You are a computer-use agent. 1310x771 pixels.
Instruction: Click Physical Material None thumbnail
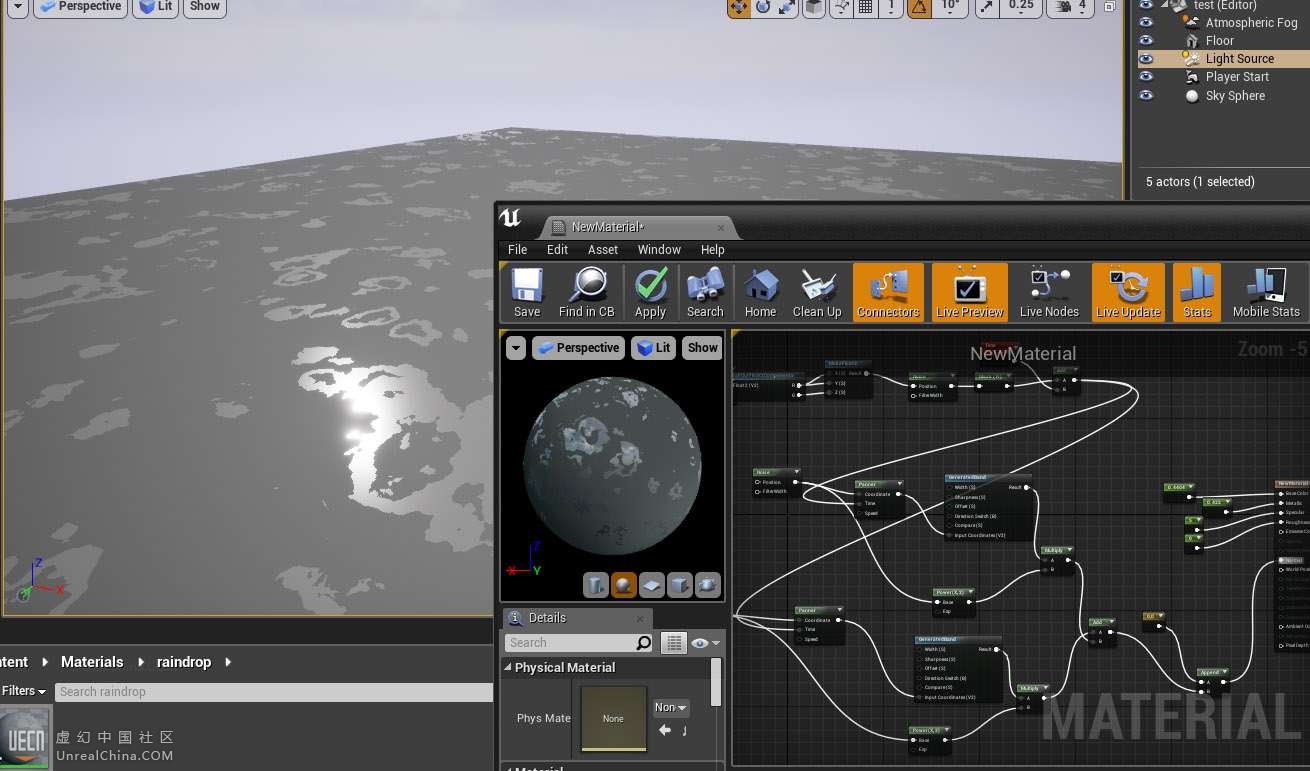613,718
